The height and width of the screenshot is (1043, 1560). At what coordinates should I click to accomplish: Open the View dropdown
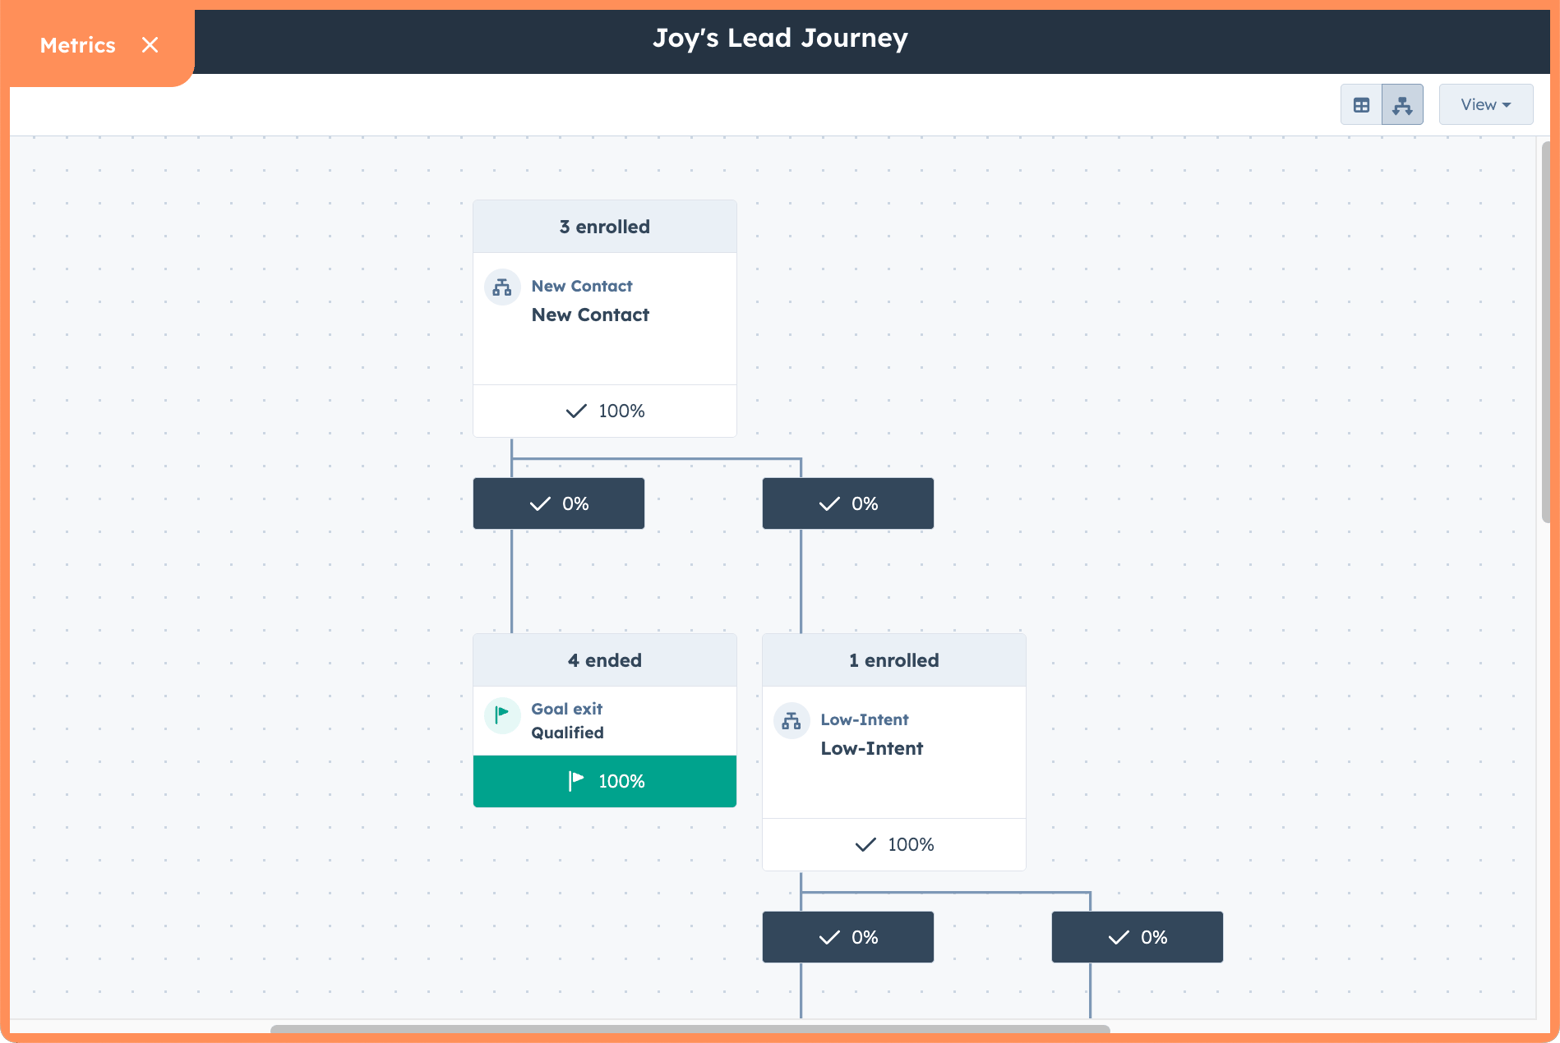point(1485,104)
